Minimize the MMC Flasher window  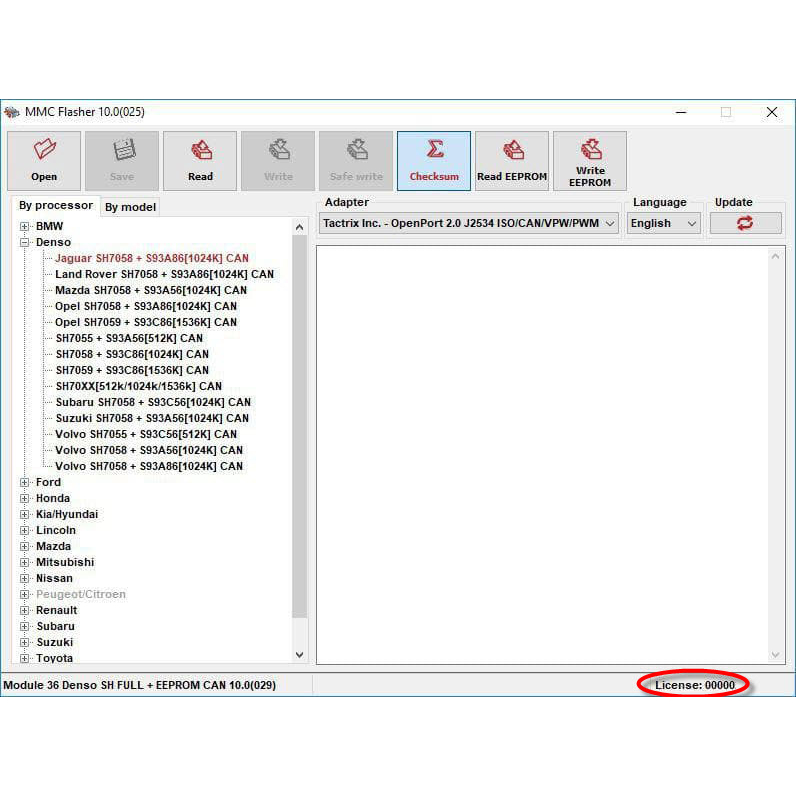click(x=681, y=112)
